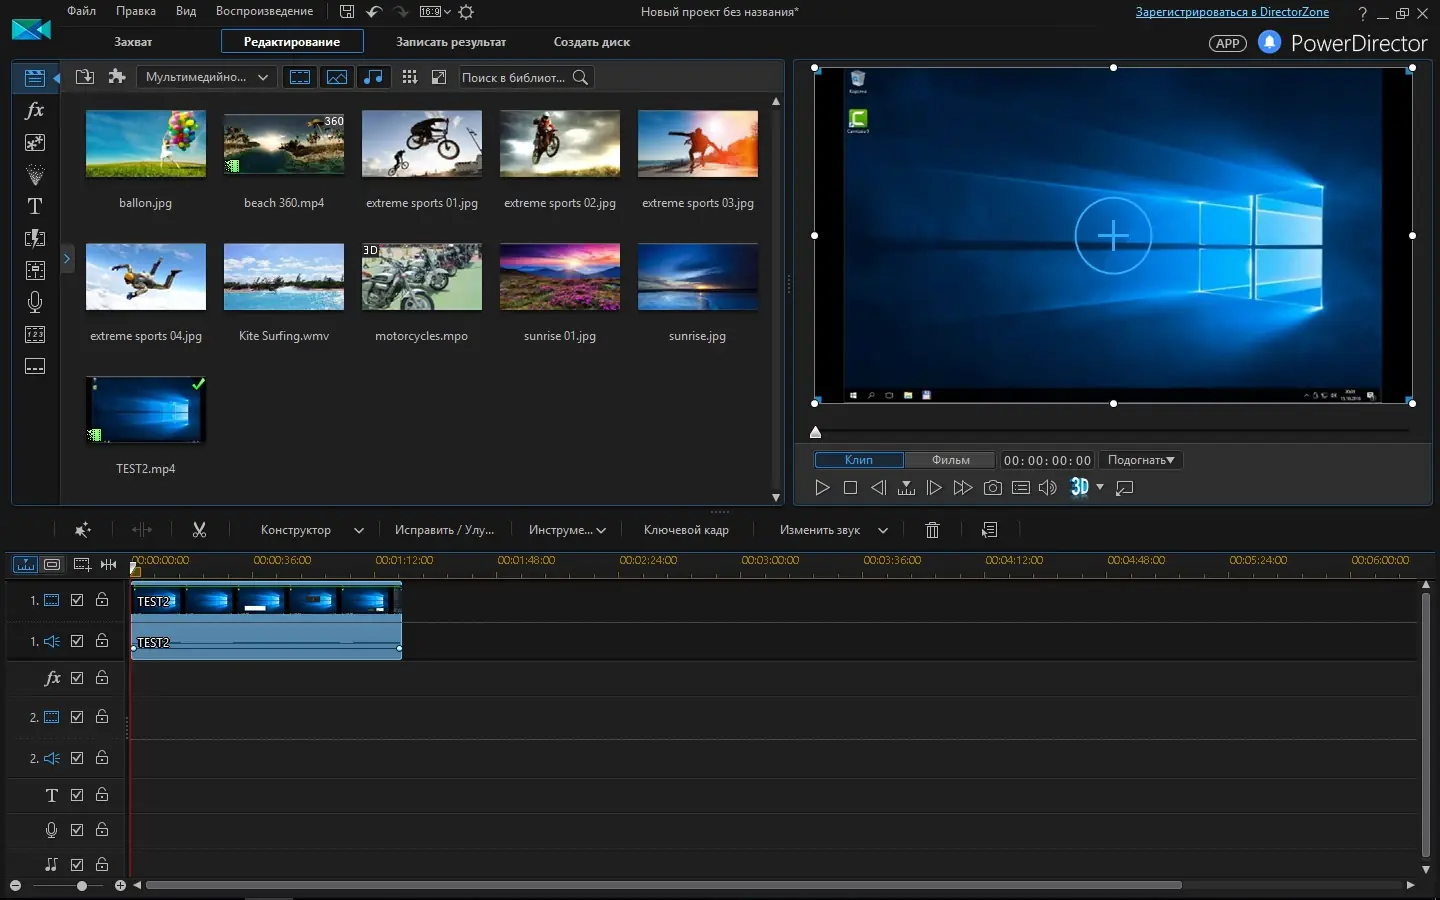Take a snapshot with the camera icon
The height and width of the screenshot is (900, 1440).
pyautogui.click(x=992, y=488)
